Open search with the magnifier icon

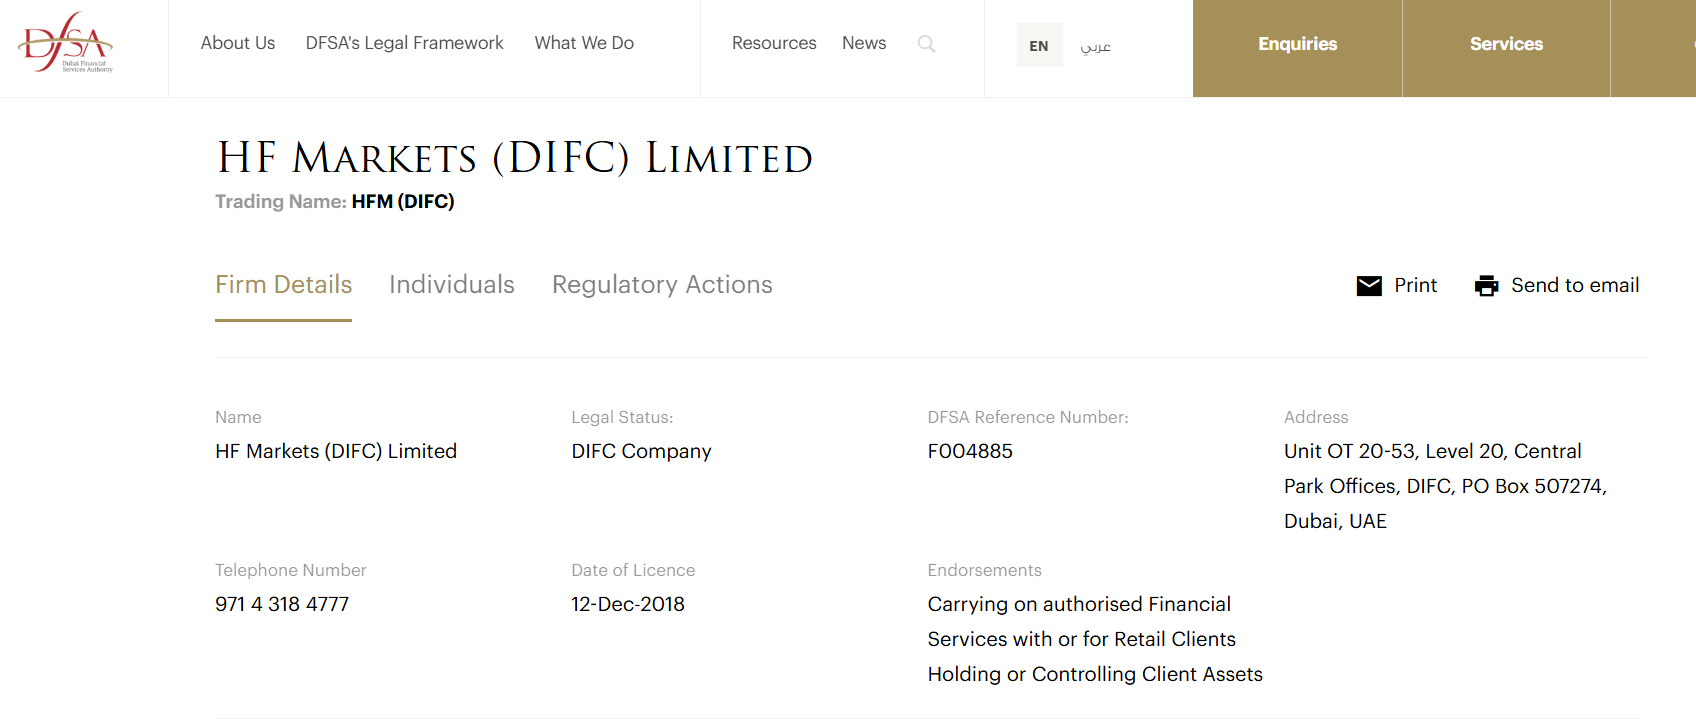point(926,44)
